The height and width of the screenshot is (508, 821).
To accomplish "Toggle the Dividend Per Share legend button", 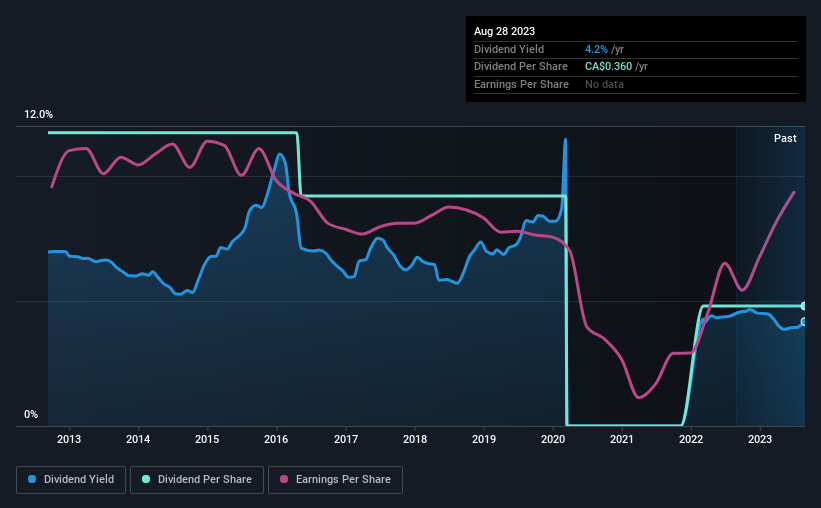I will pos(198,480).
